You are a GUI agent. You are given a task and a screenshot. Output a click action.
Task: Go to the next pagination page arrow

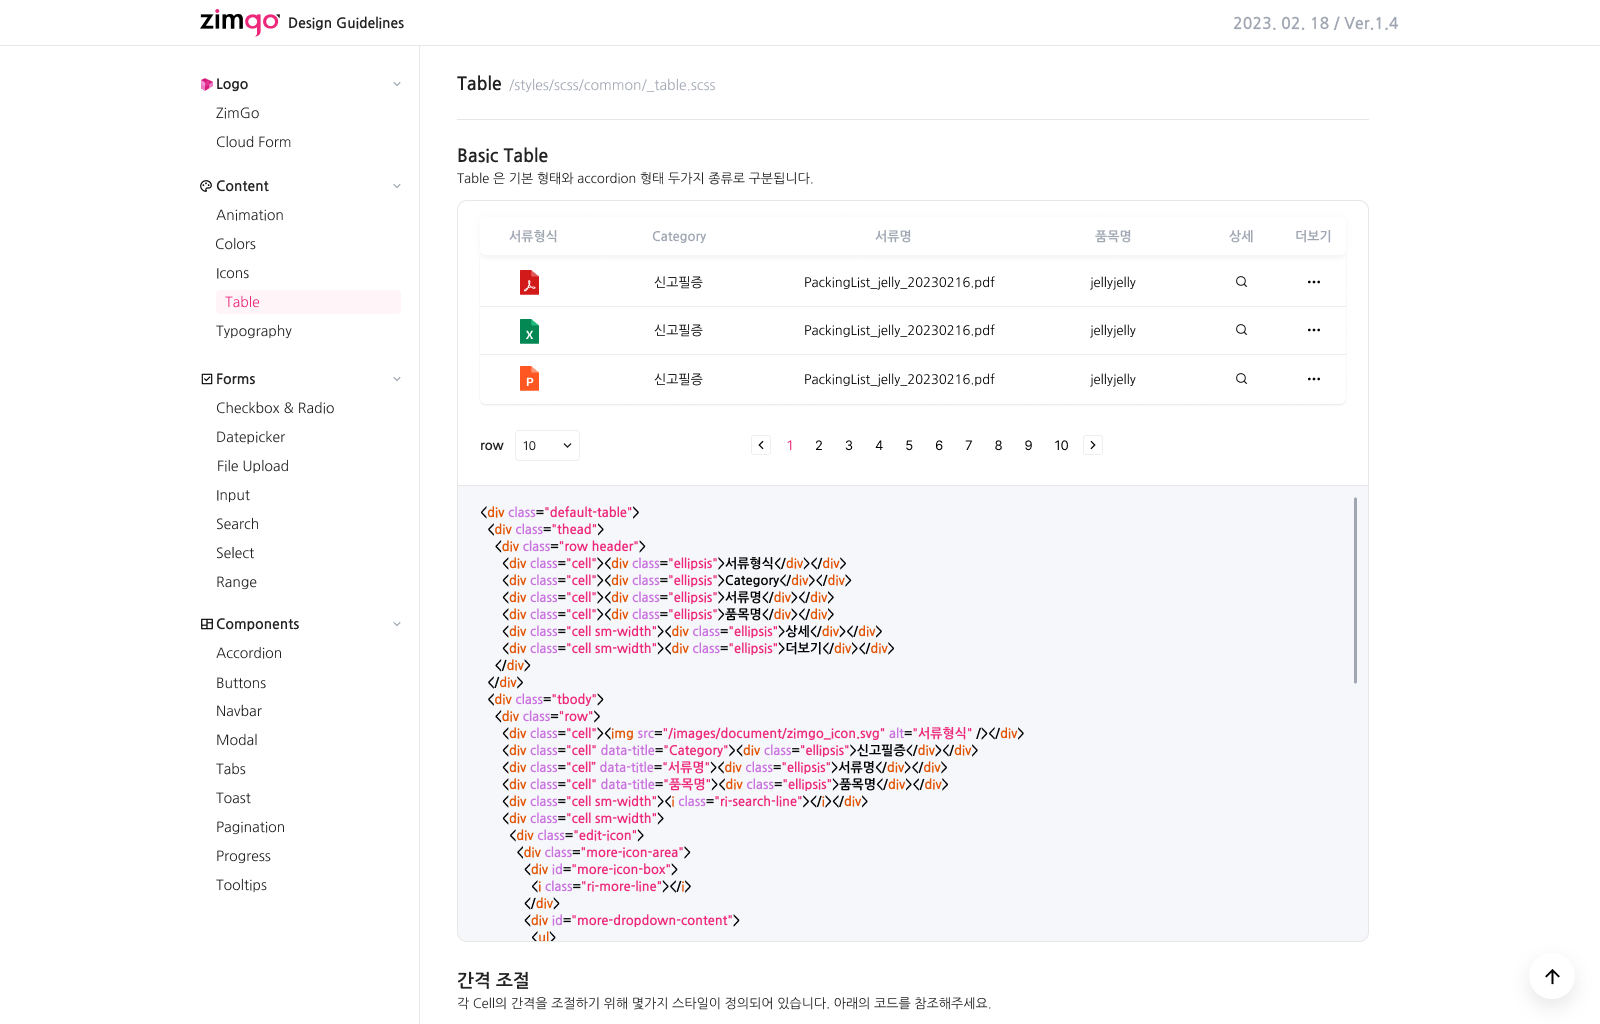click(1093, 445)
